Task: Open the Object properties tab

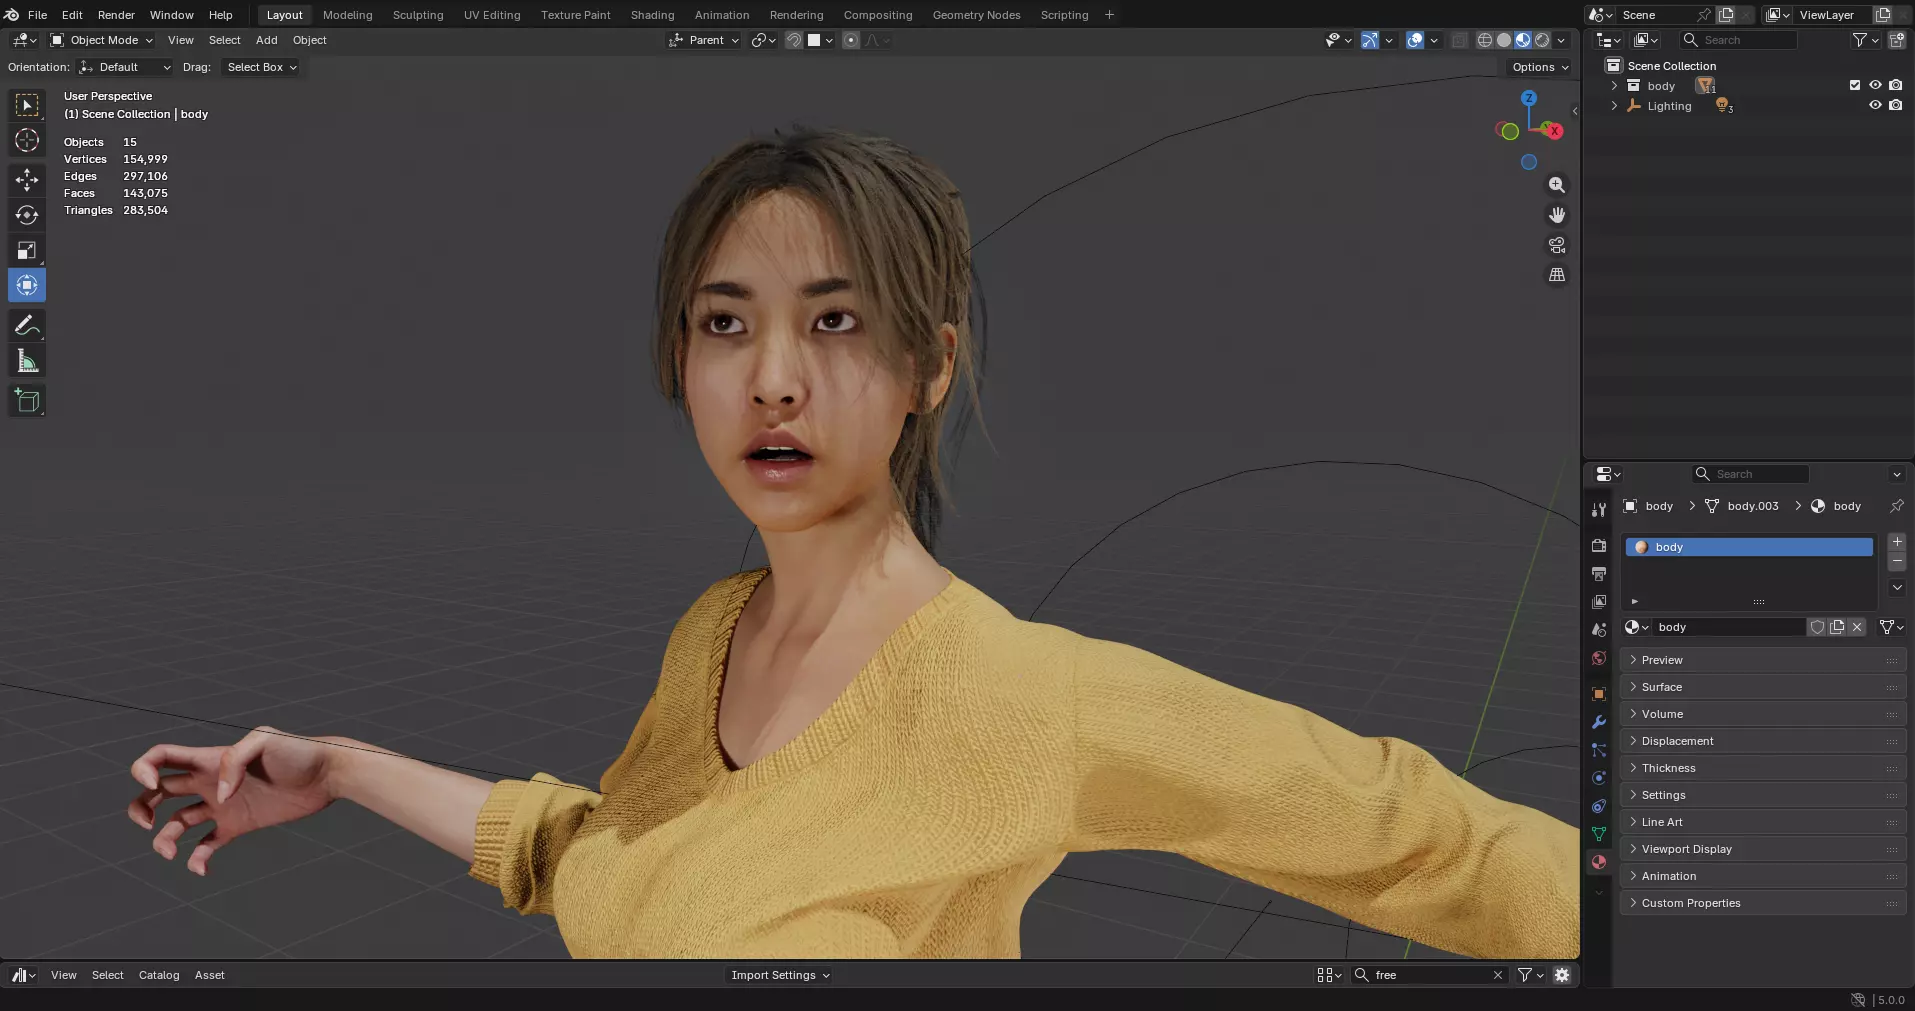Action: [1599, 694]
